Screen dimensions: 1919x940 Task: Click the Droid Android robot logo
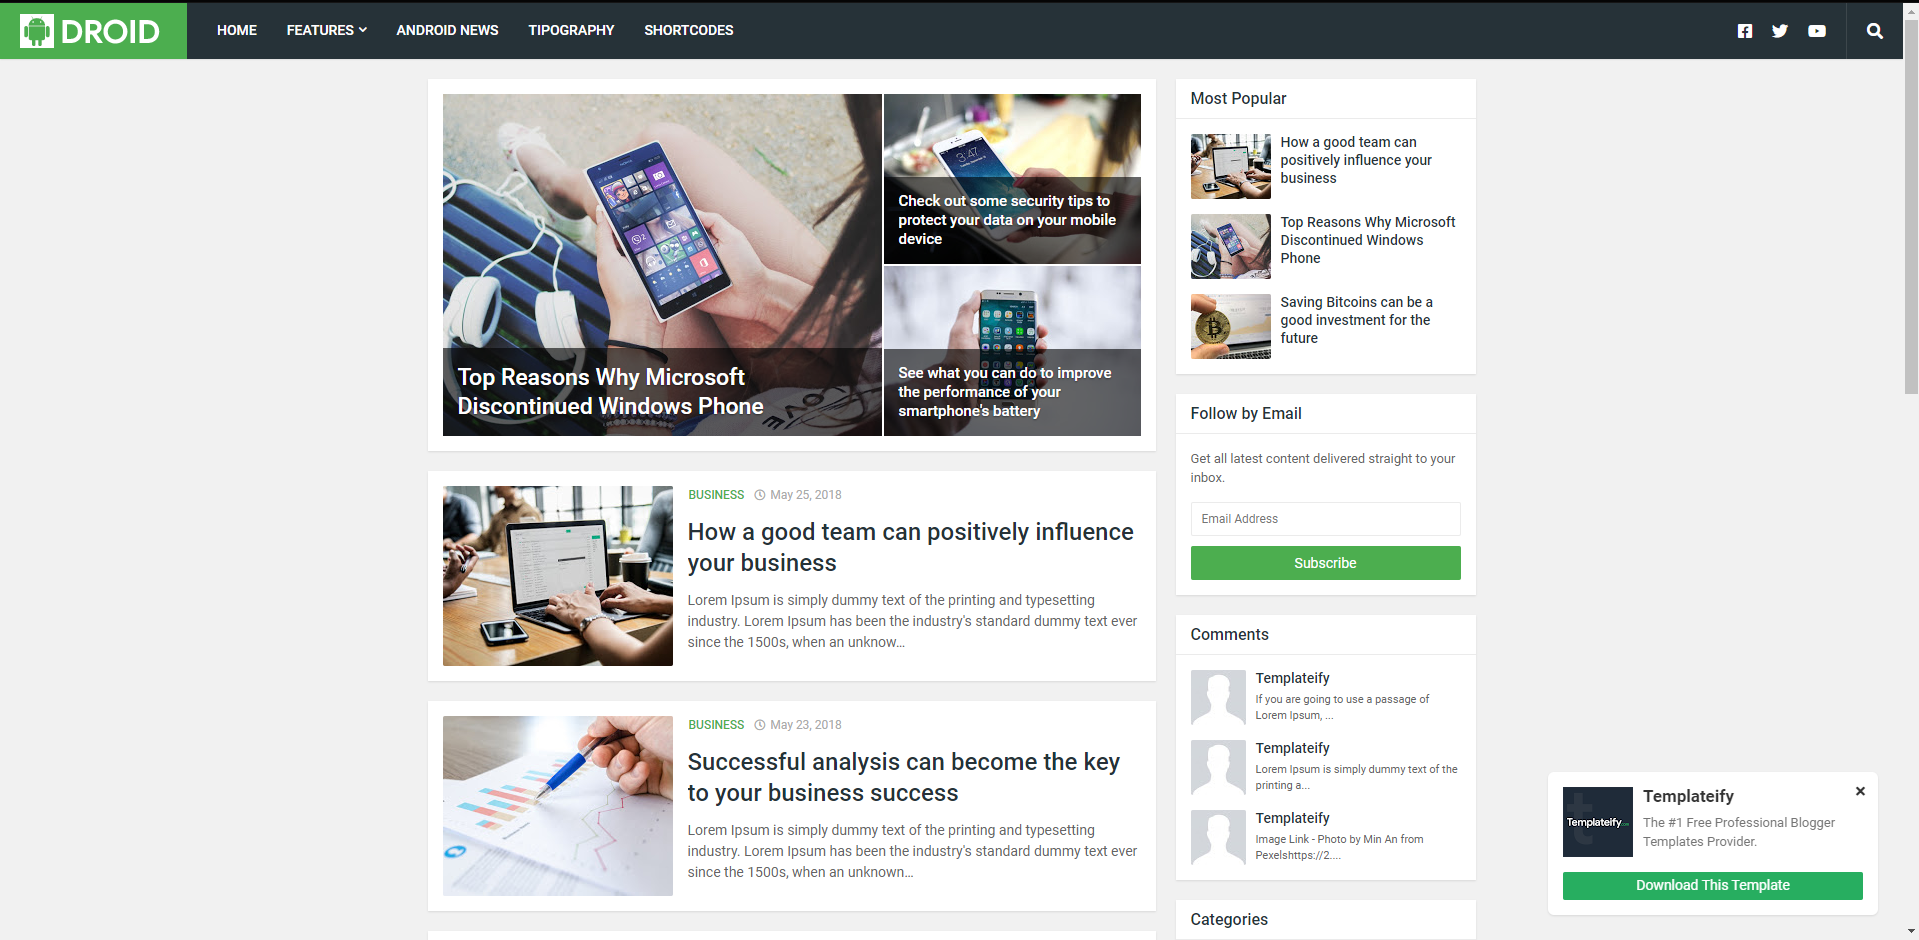click(37, 31)
